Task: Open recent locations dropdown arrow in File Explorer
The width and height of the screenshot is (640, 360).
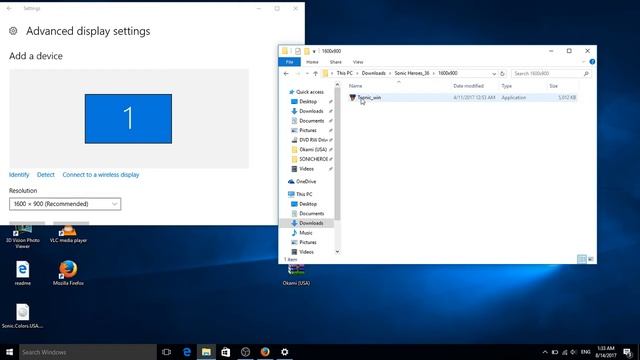Action: pyautogui.click(x=307, y=73)
